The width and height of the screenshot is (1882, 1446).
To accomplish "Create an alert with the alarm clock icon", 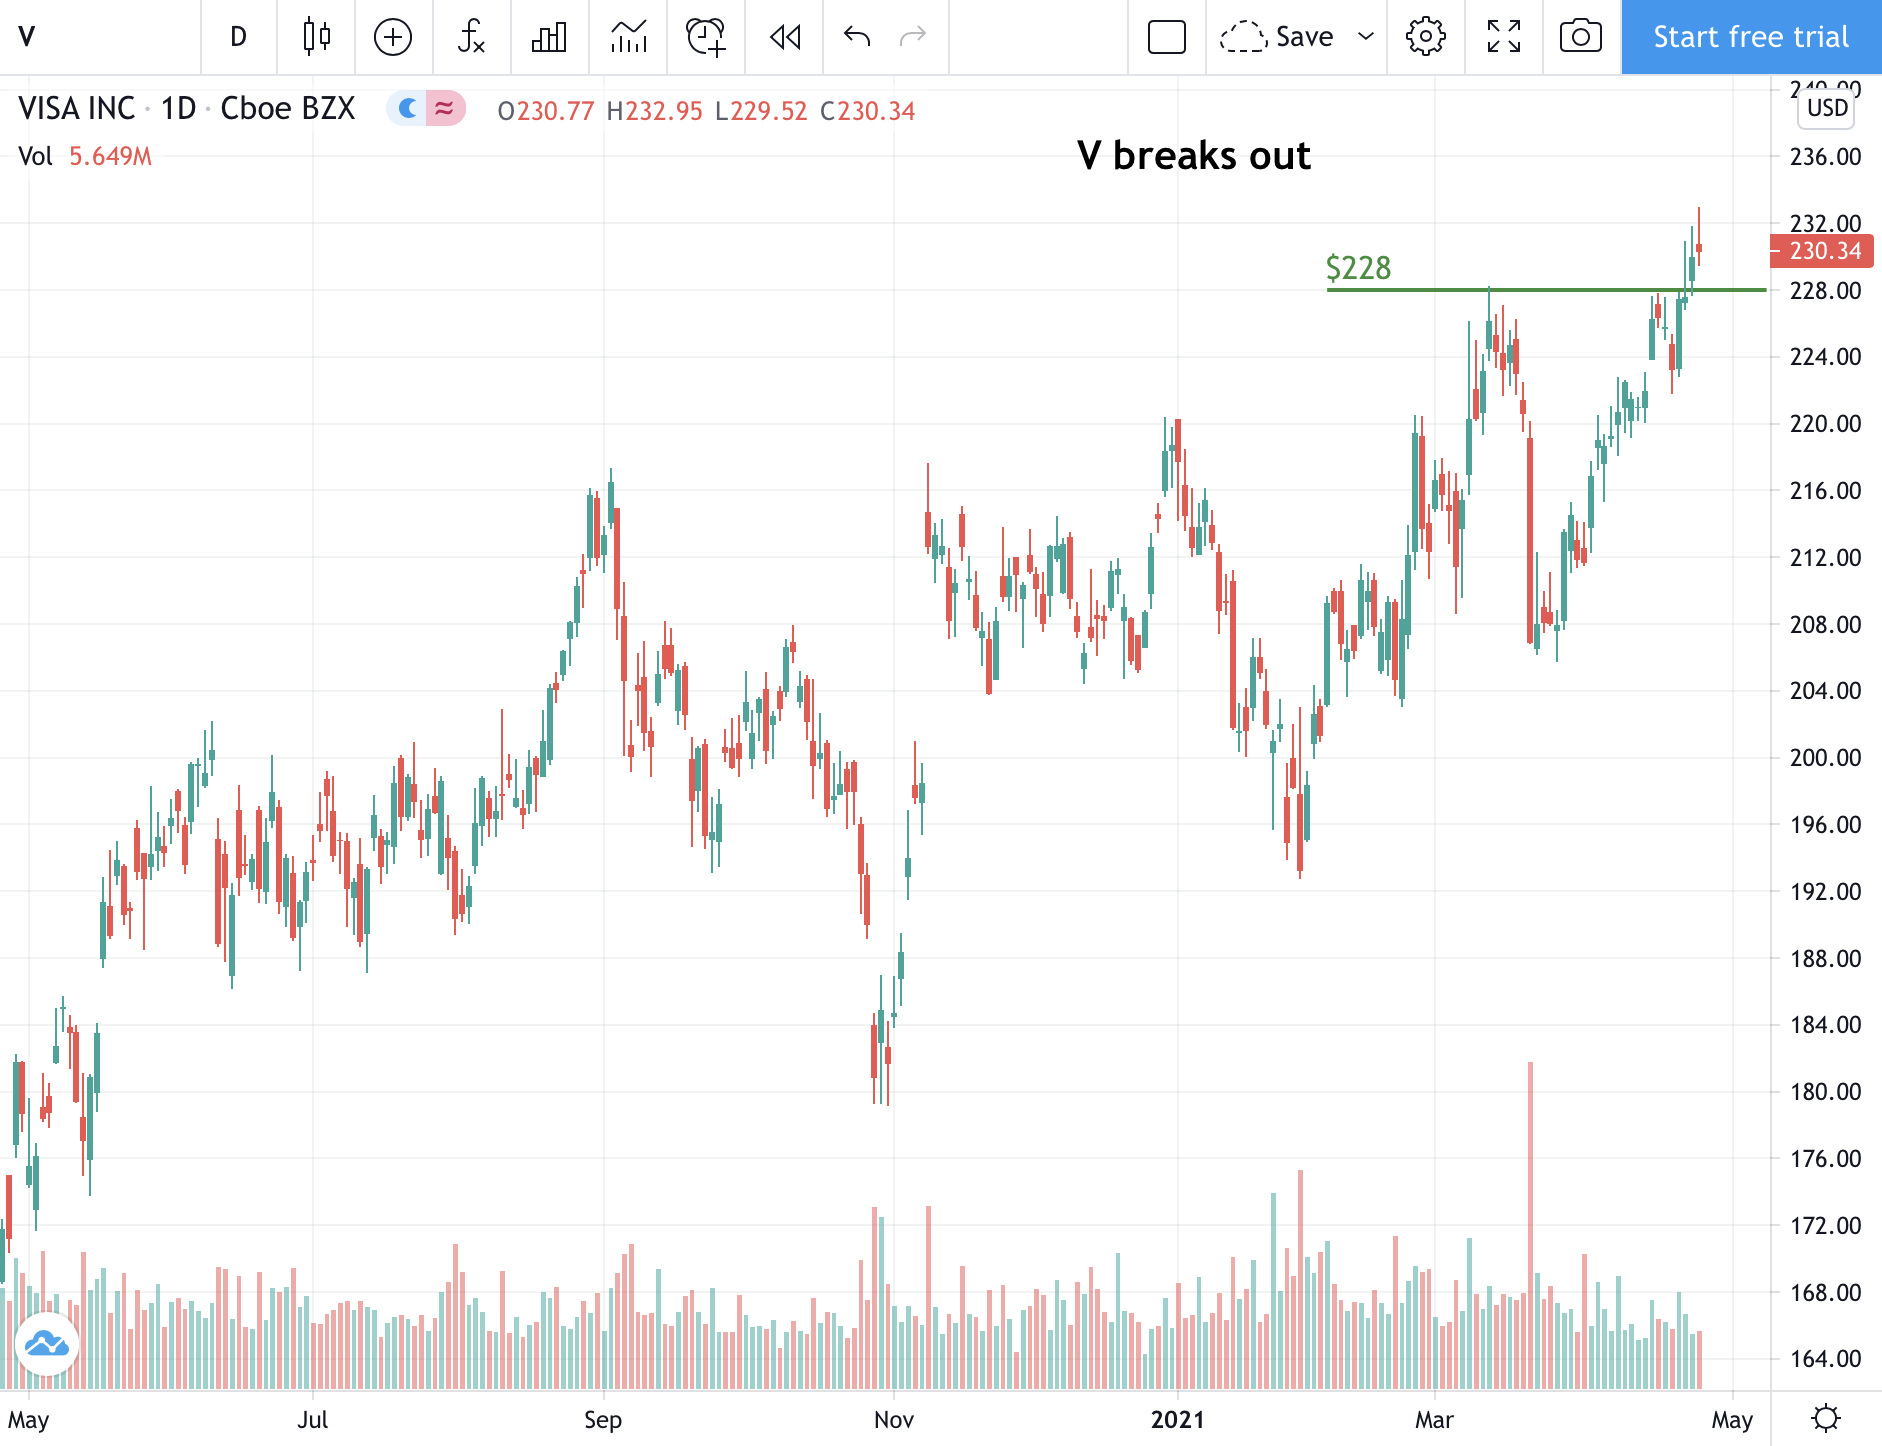I will coord(706,37).
